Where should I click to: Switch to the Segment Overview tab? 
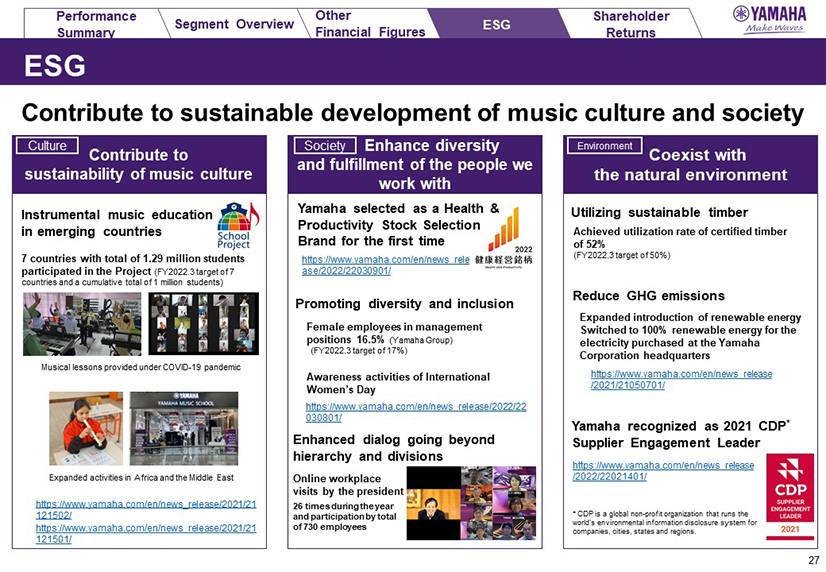233,24
